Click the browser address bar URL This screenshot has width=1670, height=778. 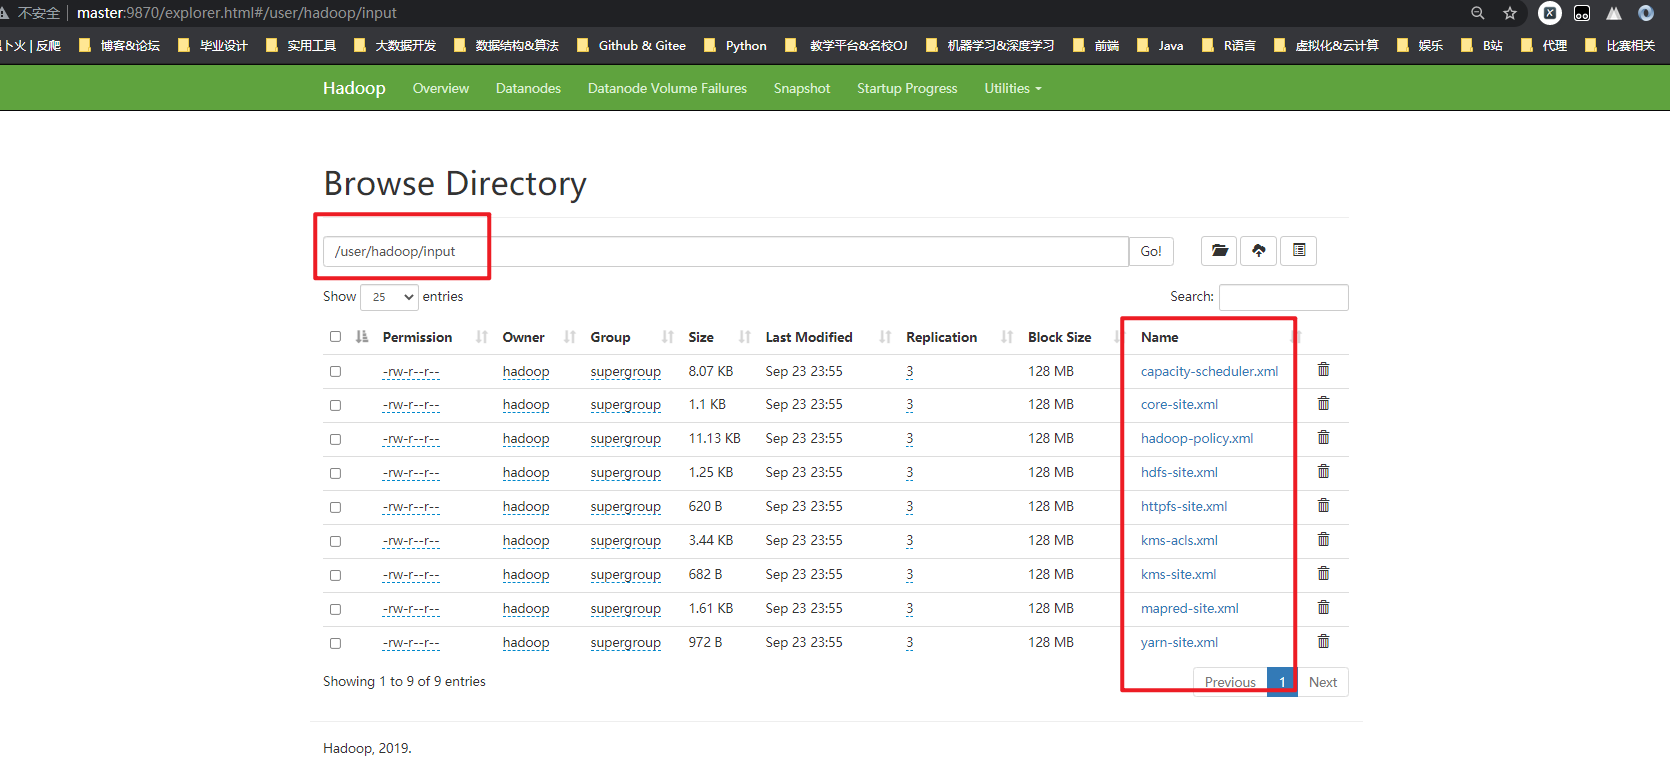[x=237, y=13]
